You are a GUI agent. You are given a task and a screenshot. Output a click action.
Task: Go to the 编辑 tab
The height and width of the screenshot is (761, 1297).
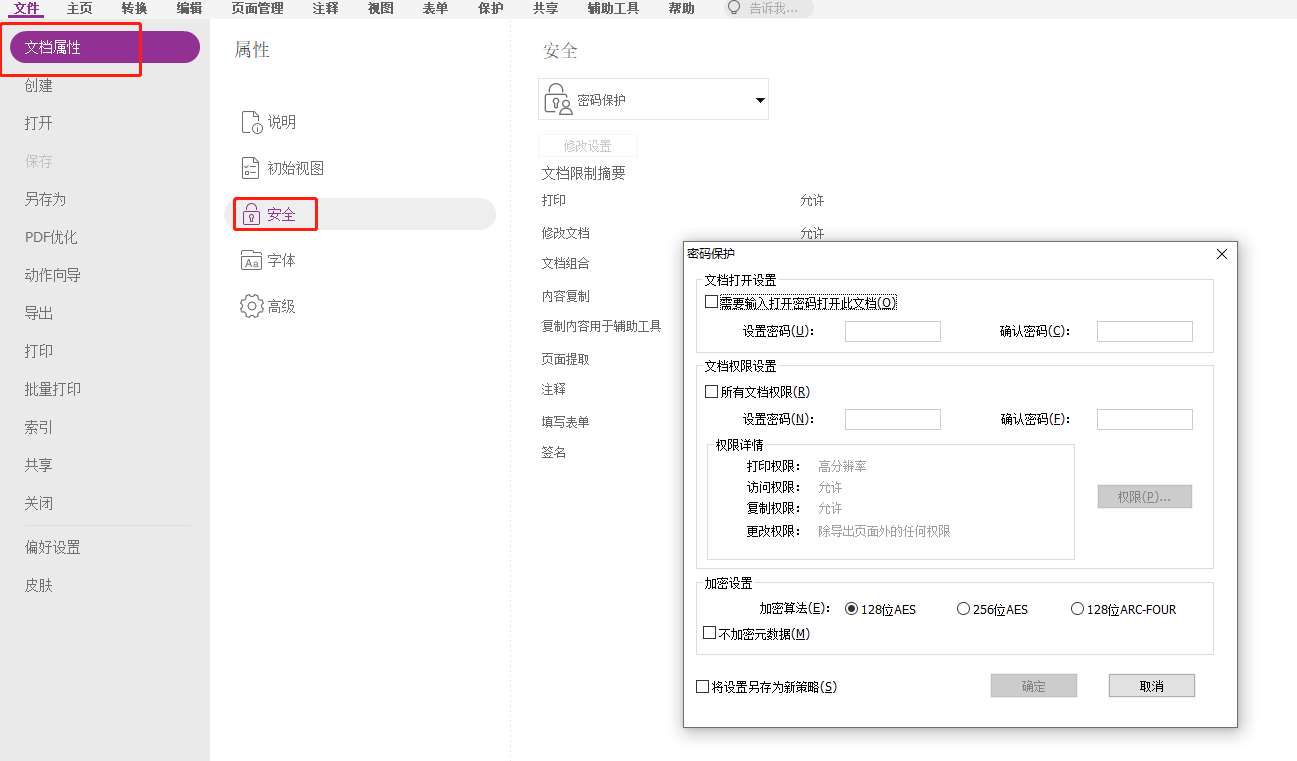[x=189, y=8]
